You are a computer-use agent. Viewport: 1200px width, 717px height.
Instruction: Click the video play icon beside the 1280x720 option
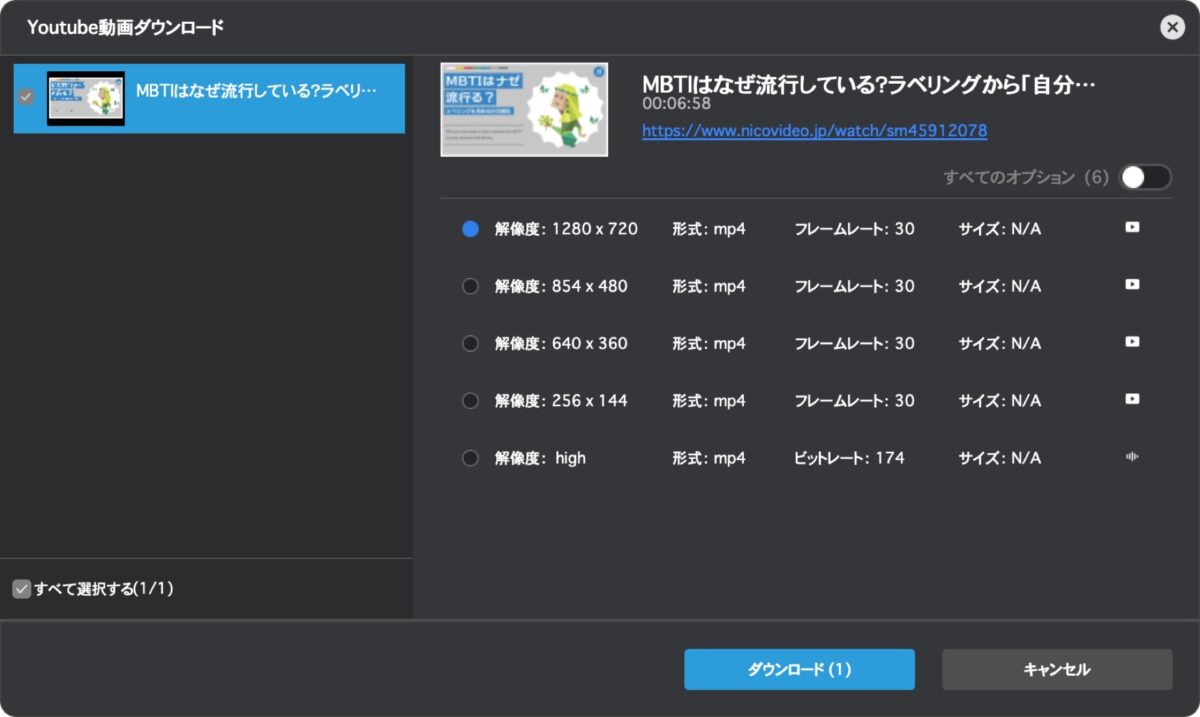coord(1131,227)
